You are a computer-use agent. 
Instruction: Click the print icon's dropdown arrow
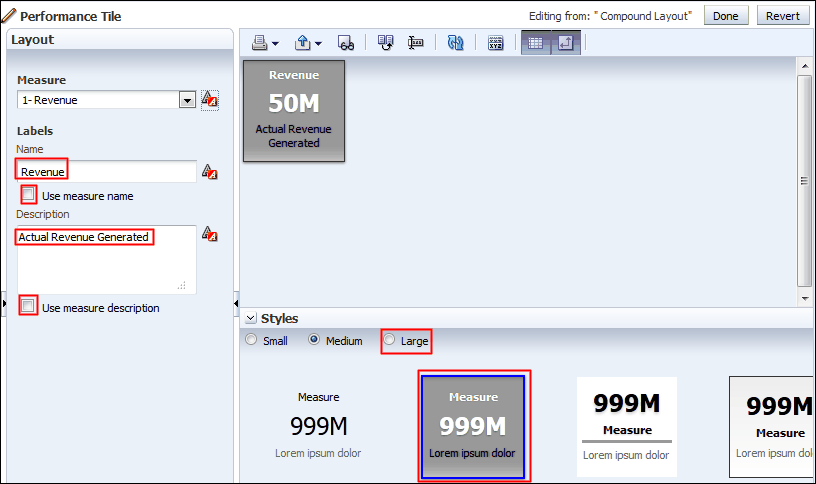(275, 44)
